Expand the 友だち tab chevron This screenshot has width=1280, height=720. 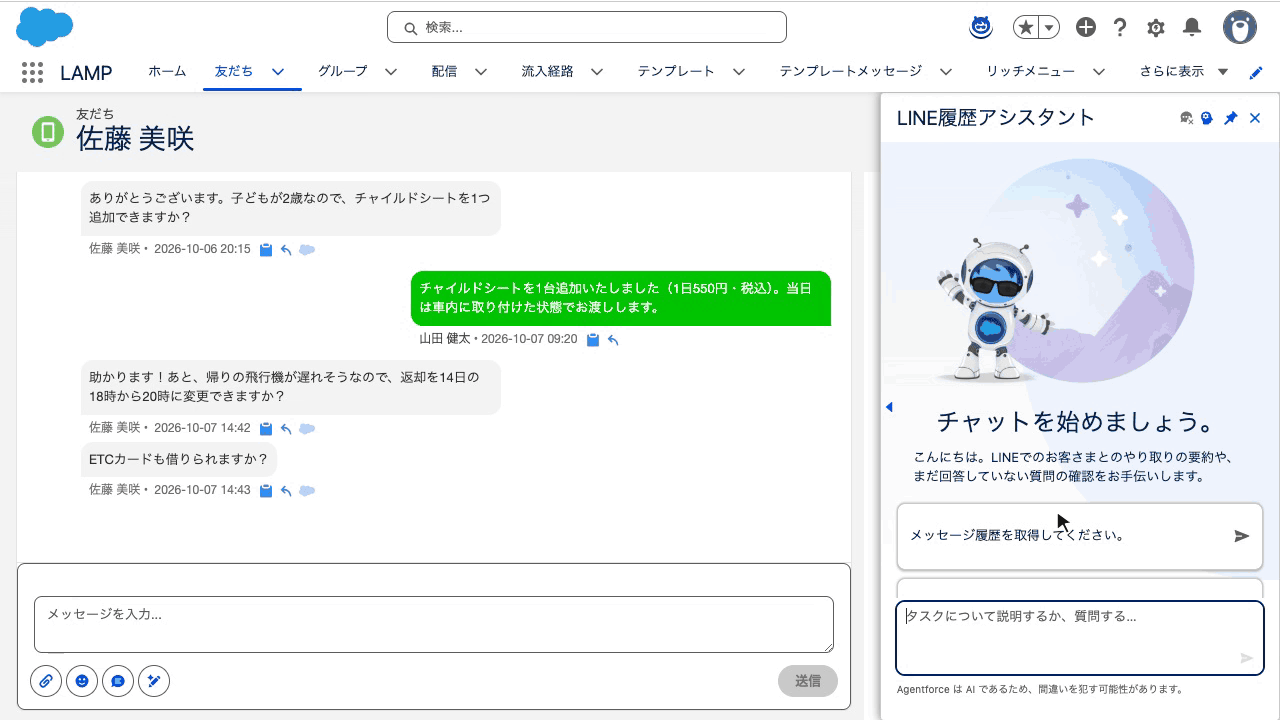tap(278, 71)
